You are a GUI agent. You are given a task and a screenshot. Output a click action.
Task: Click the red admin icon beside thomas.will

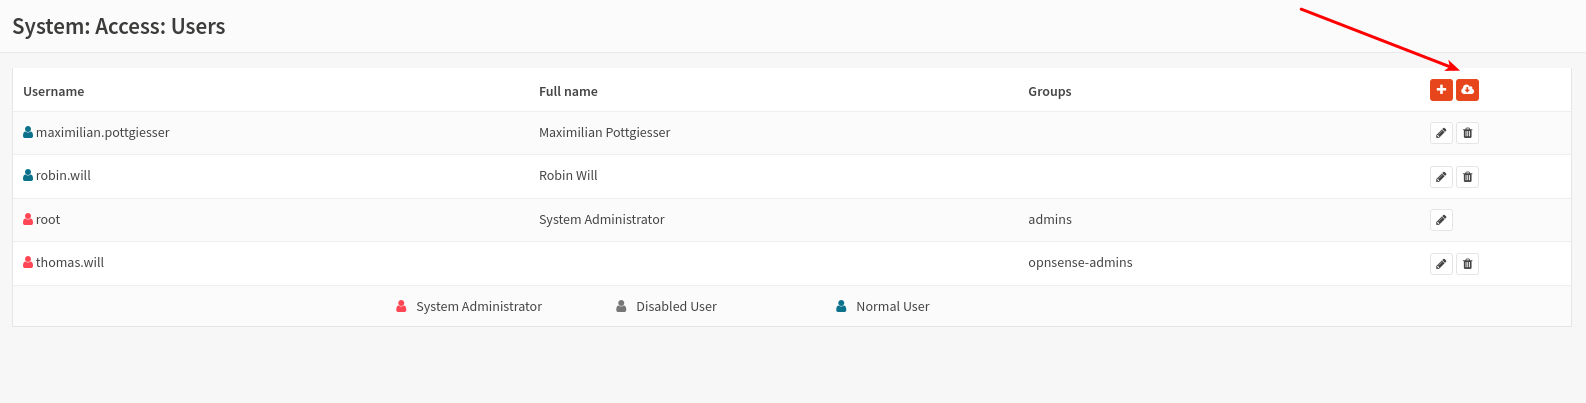click(x=28, y=262)
